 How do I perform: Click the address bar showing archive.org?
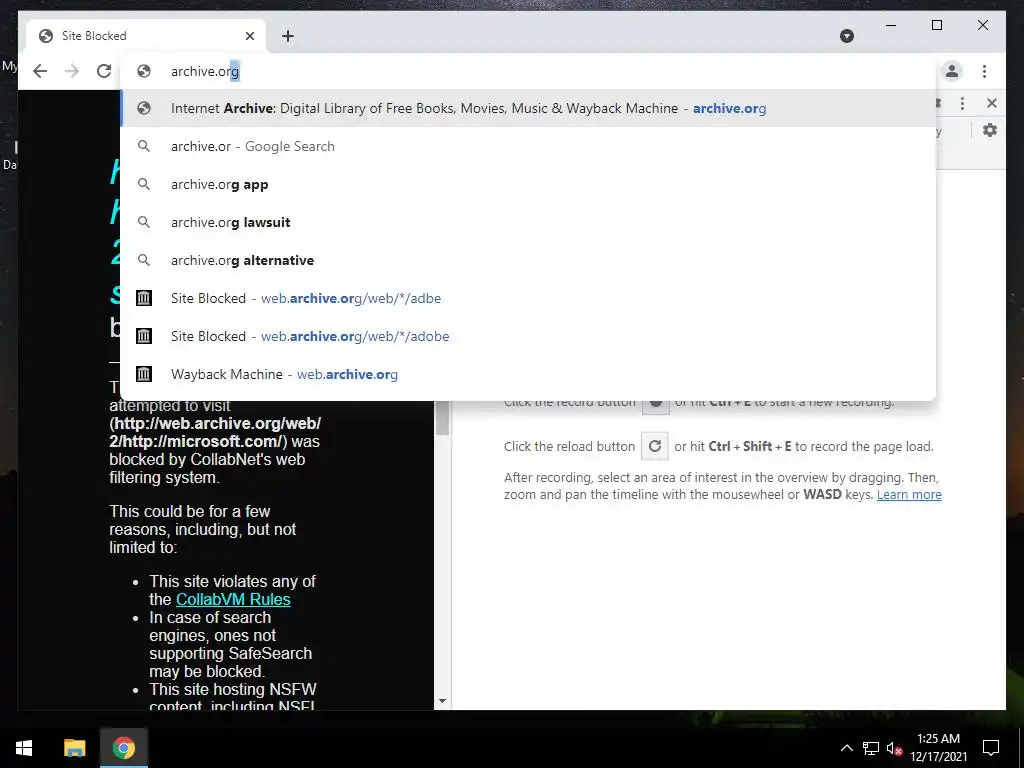tap(528, 71)
